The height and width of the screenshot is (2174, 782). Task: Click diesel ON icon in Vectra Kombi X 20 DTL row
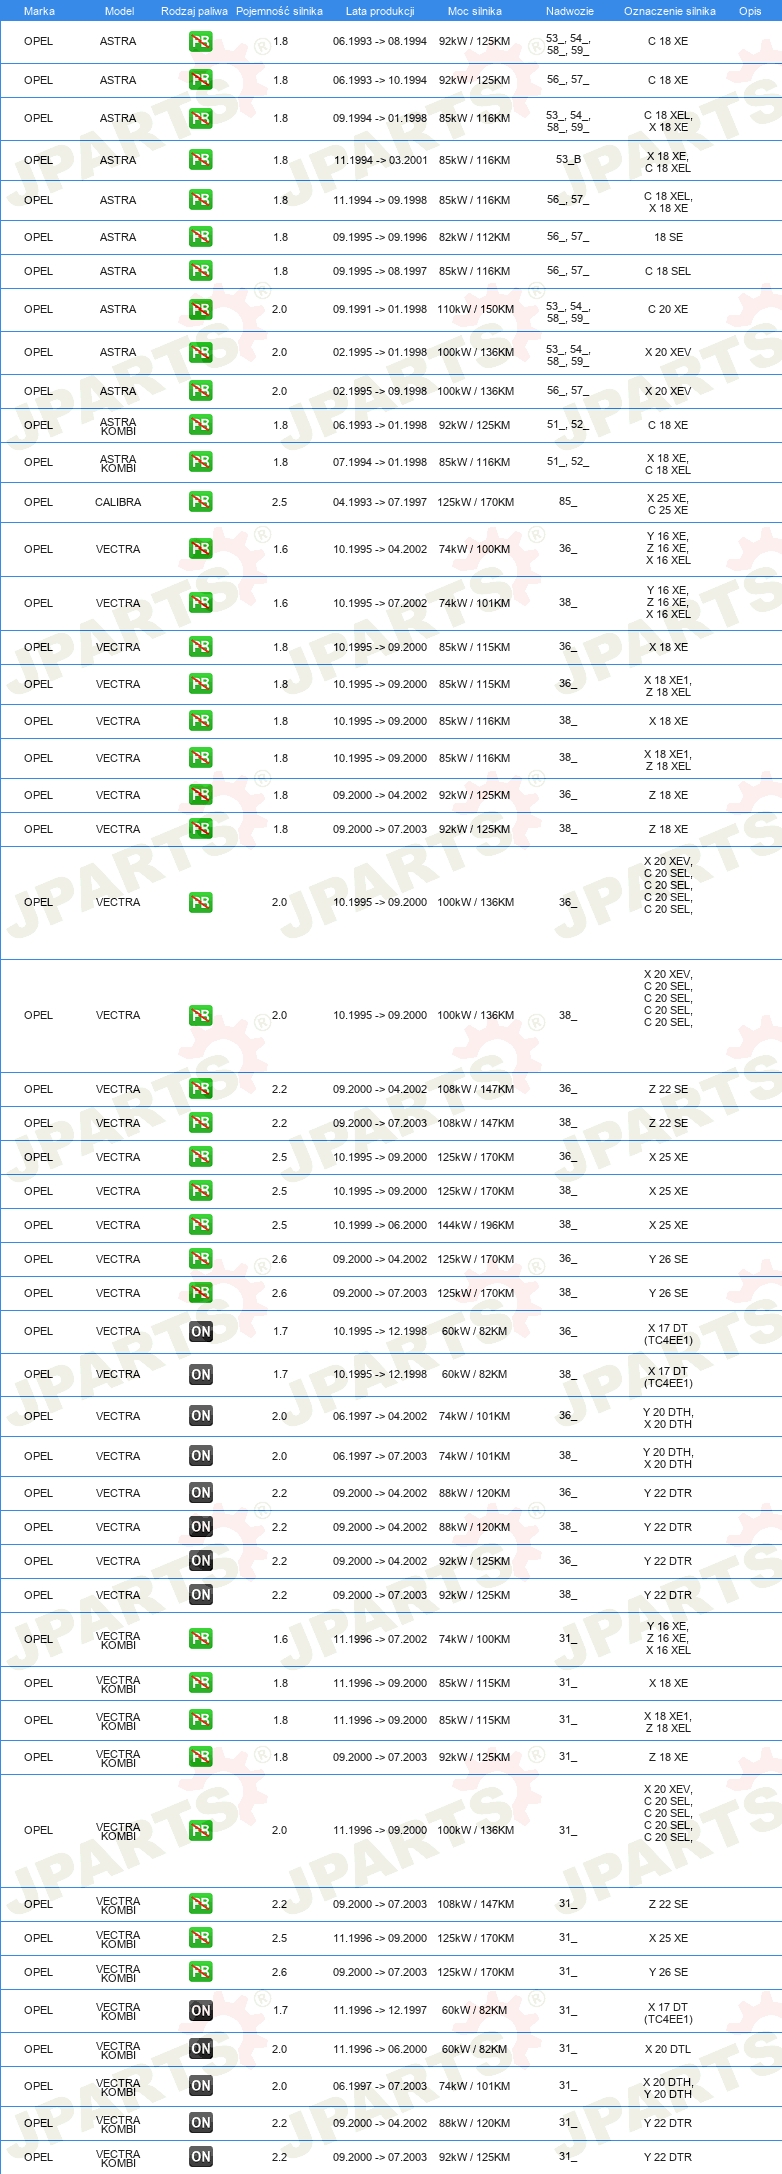click(x=200, y=2049)
